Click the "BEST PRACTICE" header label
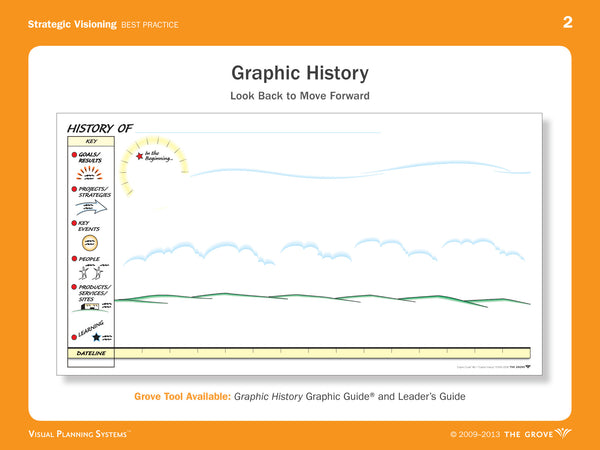This screenshot has width=600, height=450. [150, 25]
